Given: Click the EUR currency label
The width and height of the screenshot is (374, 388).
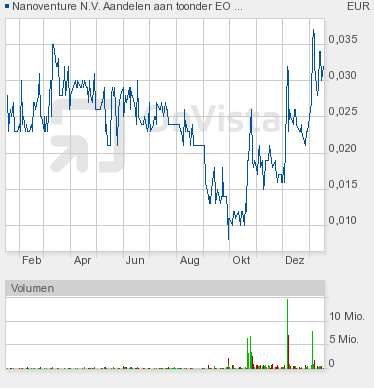Looking at the screenshot, I should click(358, 6).
